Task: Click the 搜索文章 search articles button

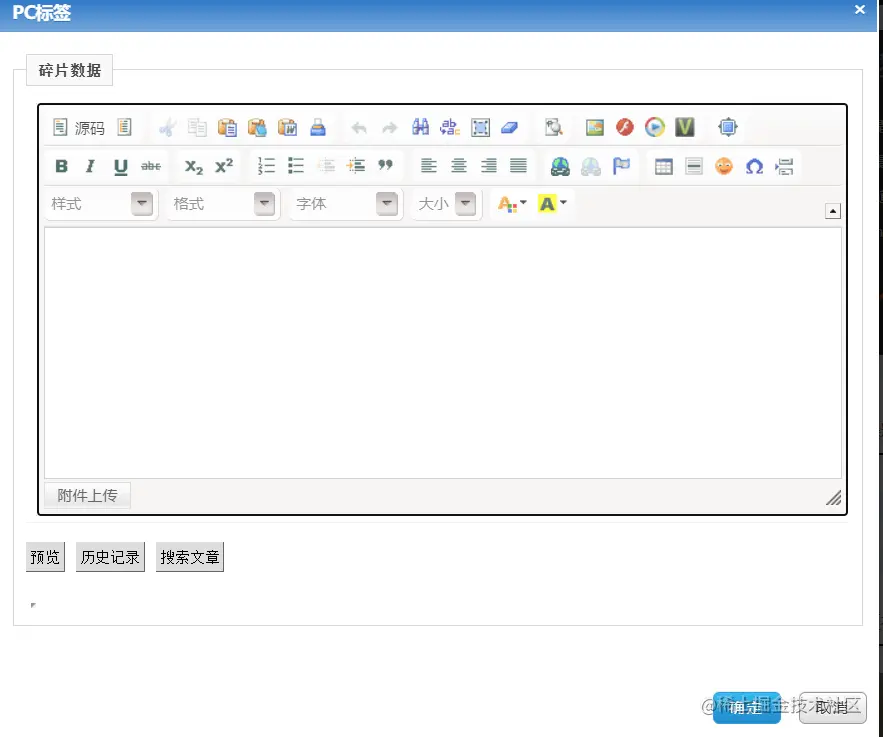Action: [190, 557]
